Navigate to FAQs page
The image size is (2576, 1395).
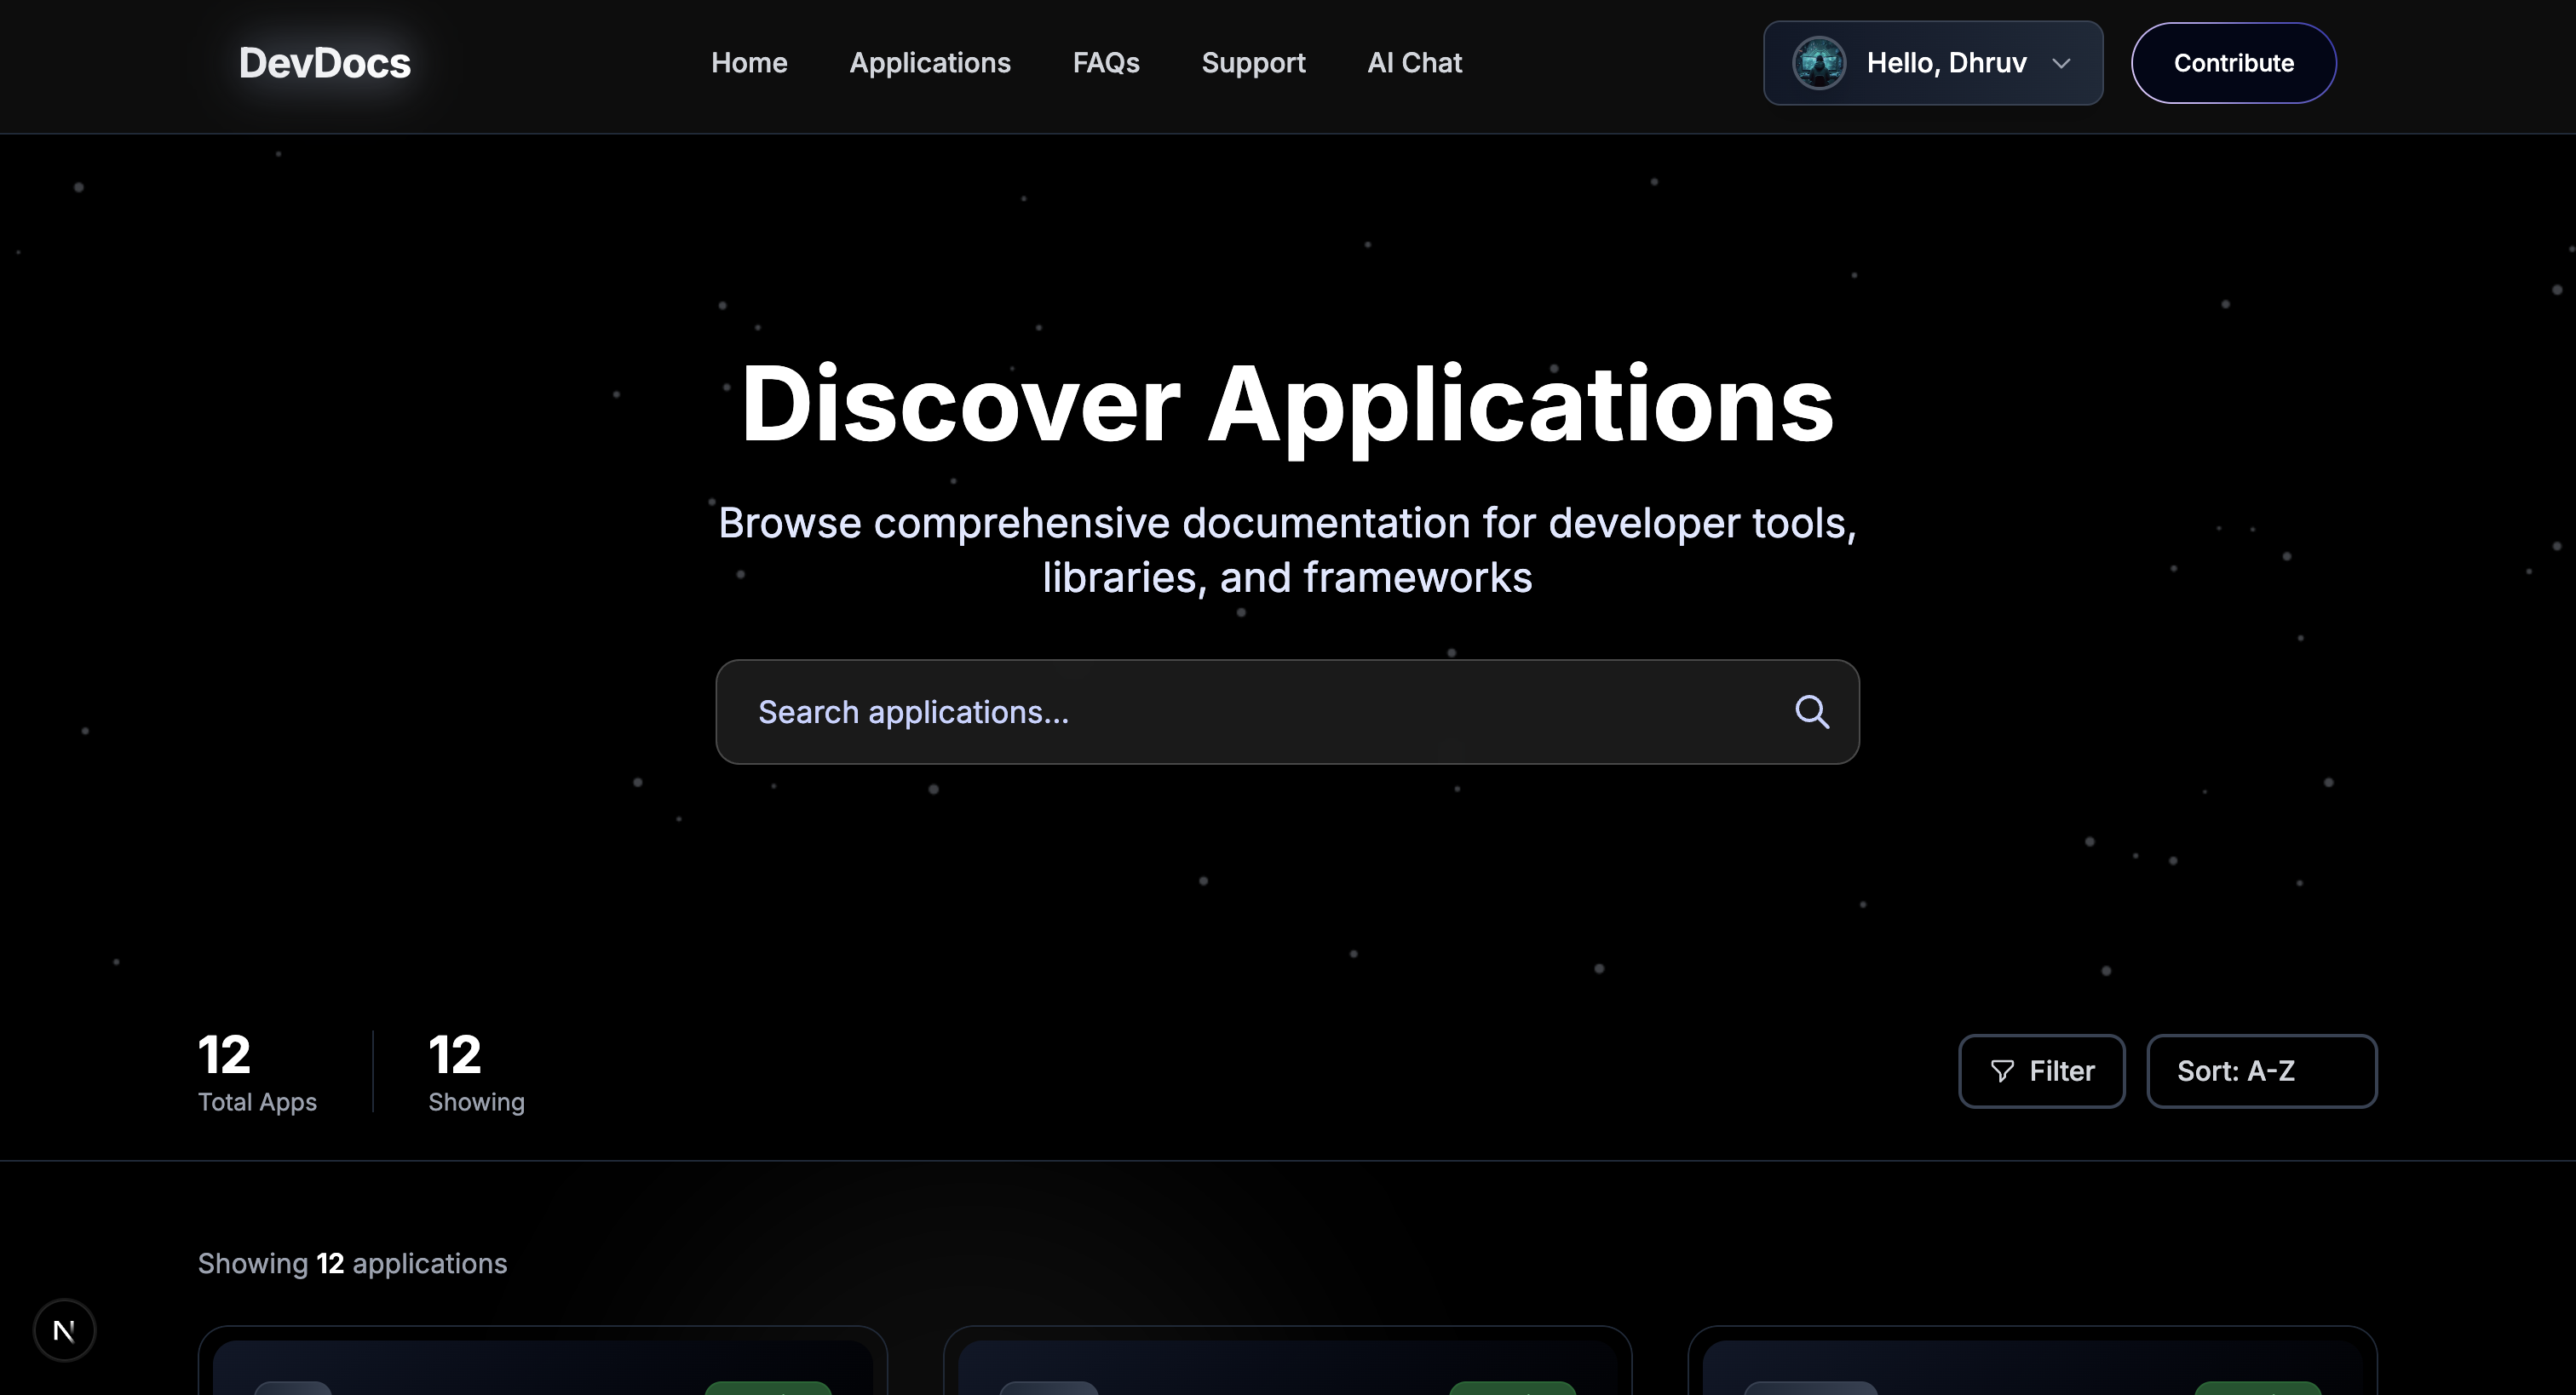pos(1105,63)
